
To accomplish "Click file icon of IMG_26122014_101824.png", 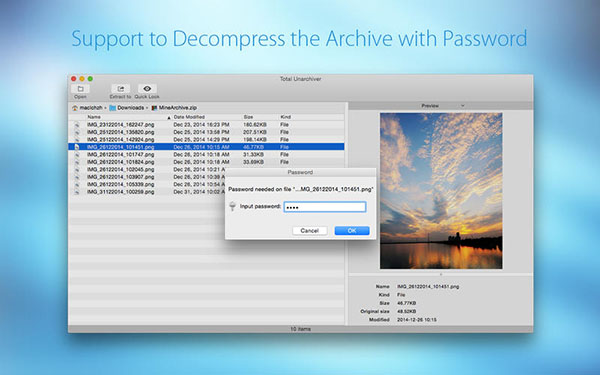I will click(77, 162).
